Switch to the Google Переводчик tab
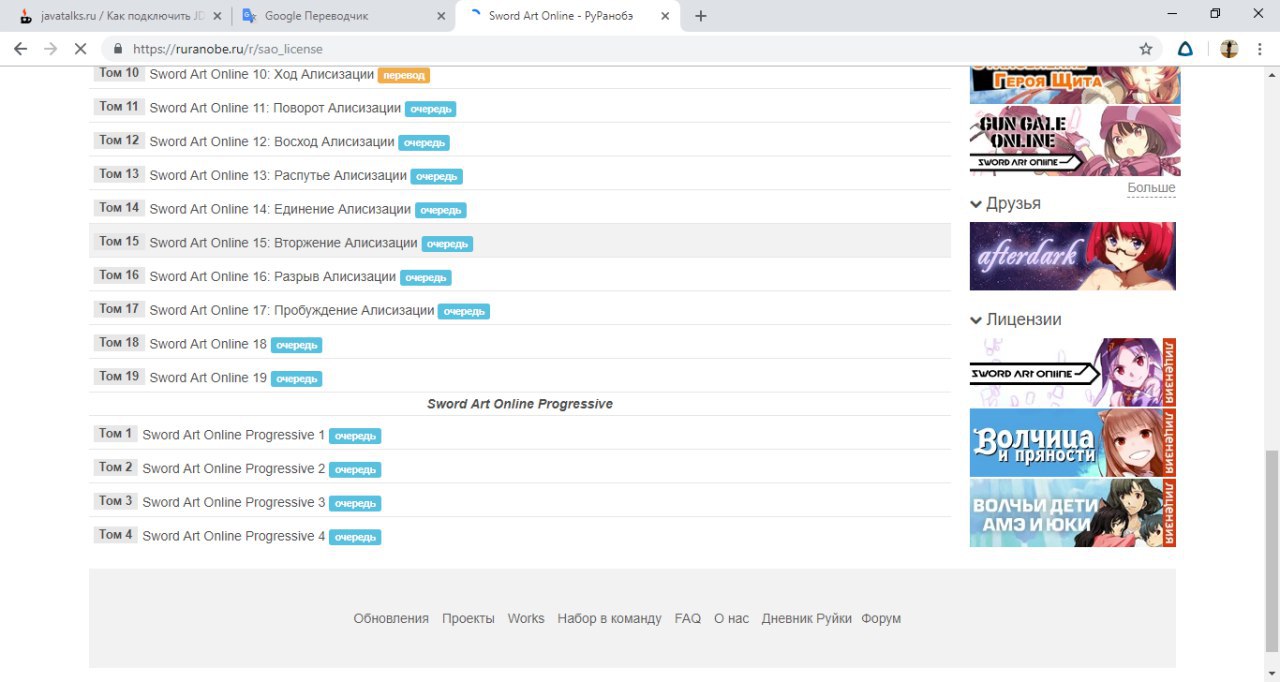Viewport: 1280px width, 682px height. tap(344, 16)
